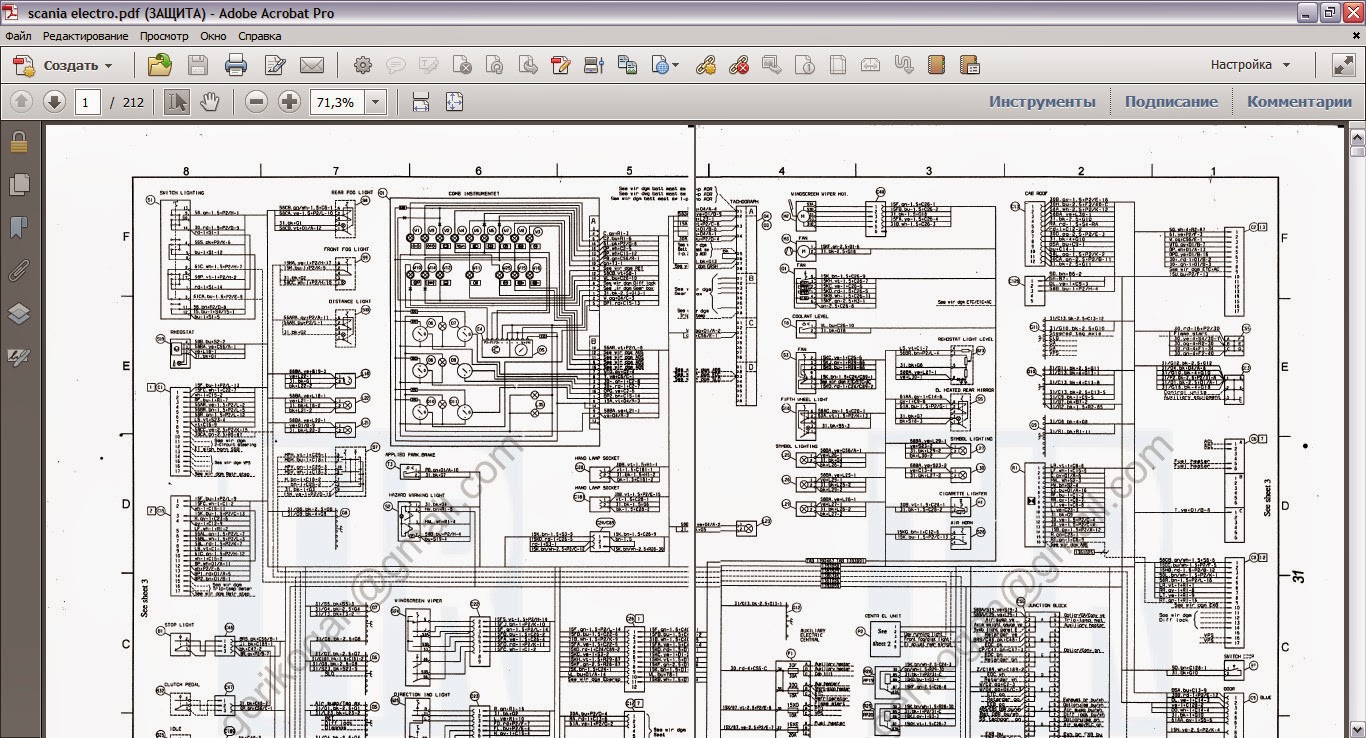Screen dimensions: 1366x738
Task: Click the fit one full page icon
Action: [454, 101]
